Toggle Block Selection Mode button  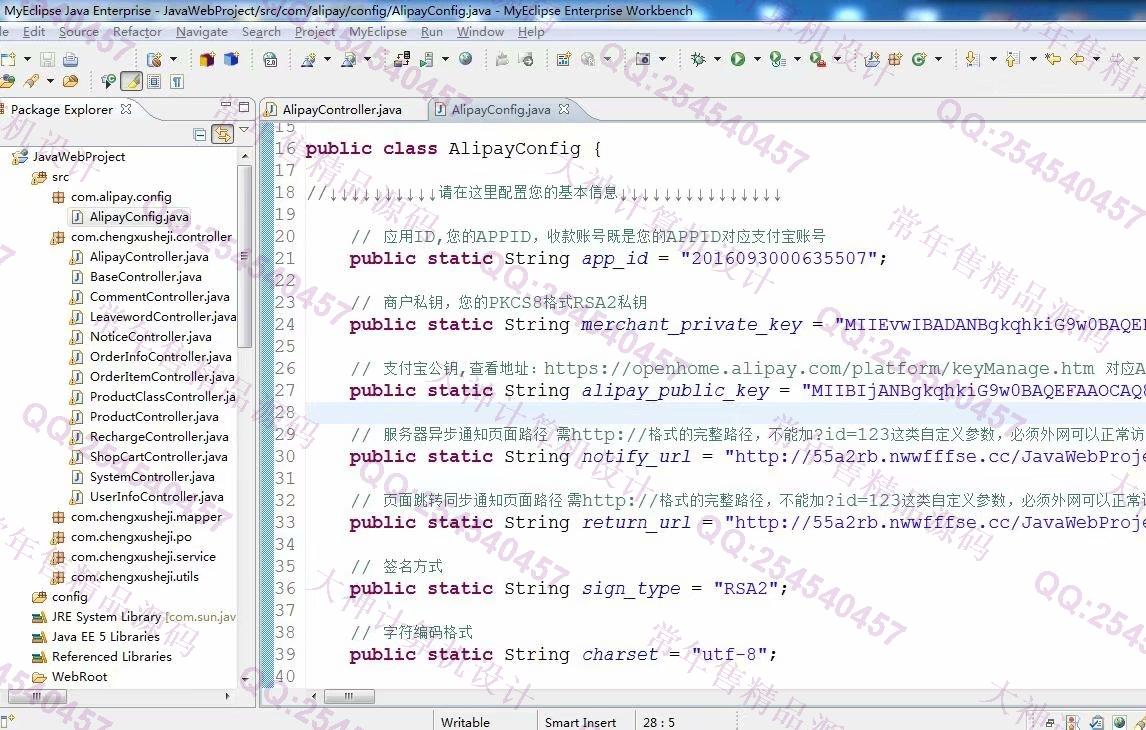[154, 81]
